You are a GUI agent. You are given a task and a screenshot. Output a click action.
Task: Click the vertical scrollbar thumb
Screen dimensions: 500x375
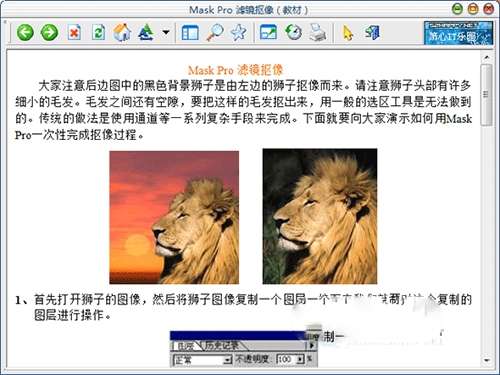[487, 95]
